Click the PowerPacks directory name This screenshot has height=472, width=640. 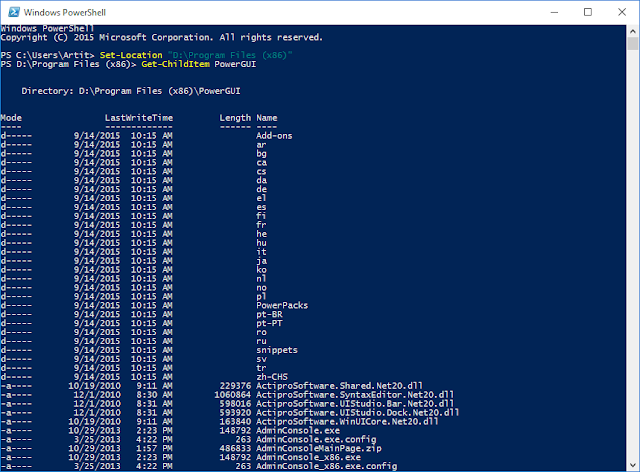[282, 305]
